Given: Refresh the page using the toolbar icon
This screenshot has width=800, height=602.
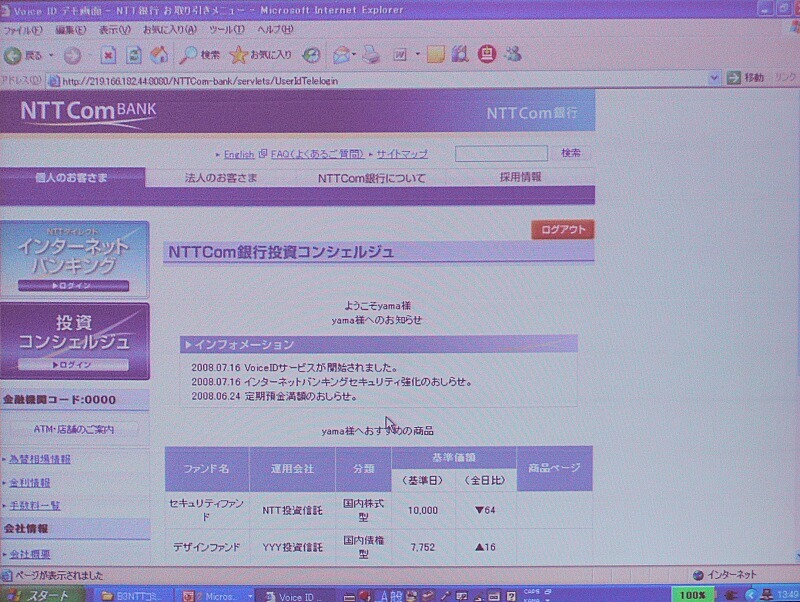Looking at the screenshot, I should 134,55.
